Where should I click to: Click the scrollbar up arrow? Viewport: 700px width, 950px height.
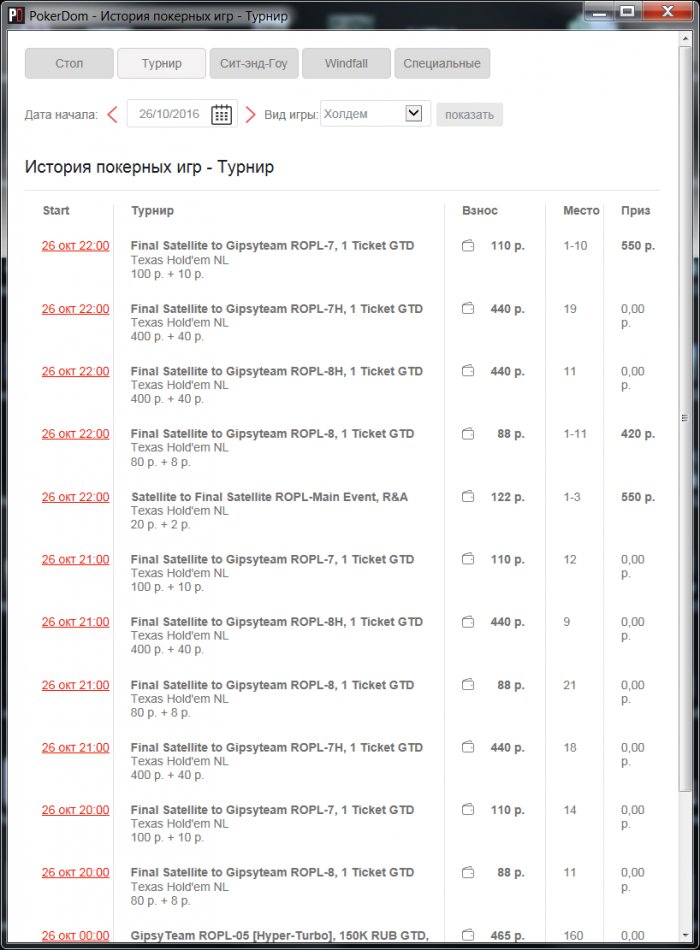click(685, 39)
